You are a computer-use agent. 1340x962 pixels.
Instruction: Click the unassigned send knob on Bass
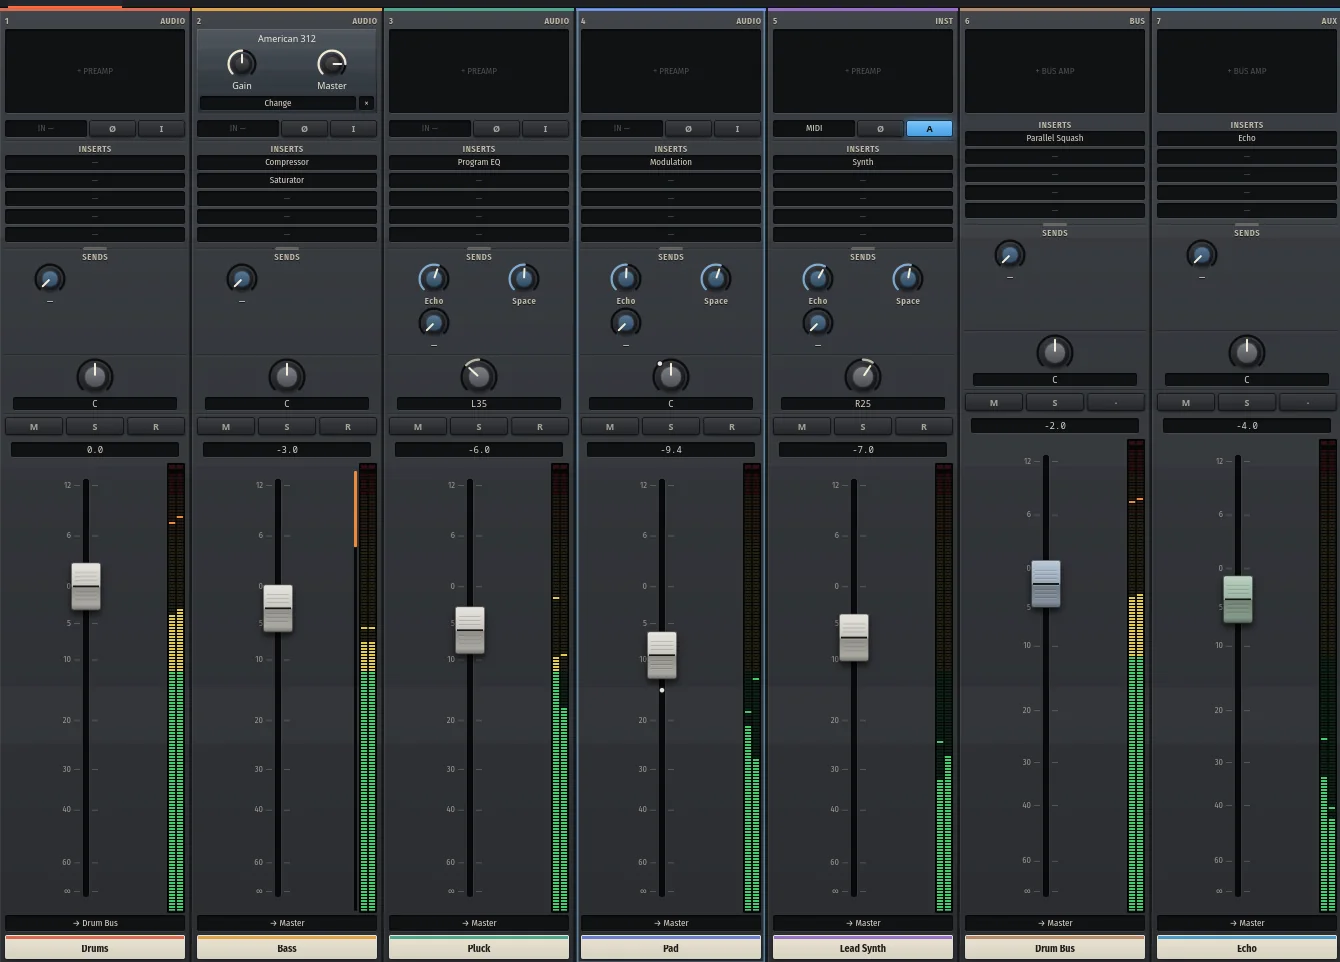pos(241,278)
